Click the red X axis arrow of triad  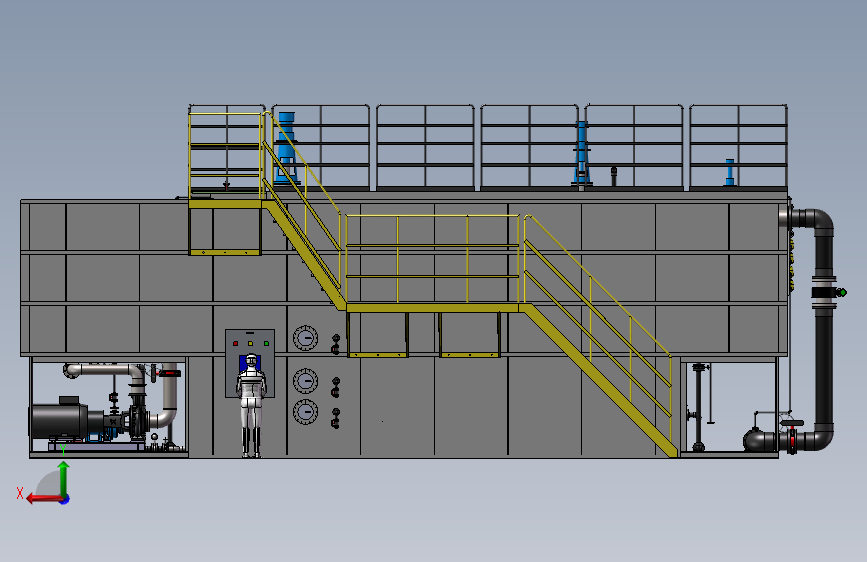[44, 499]
